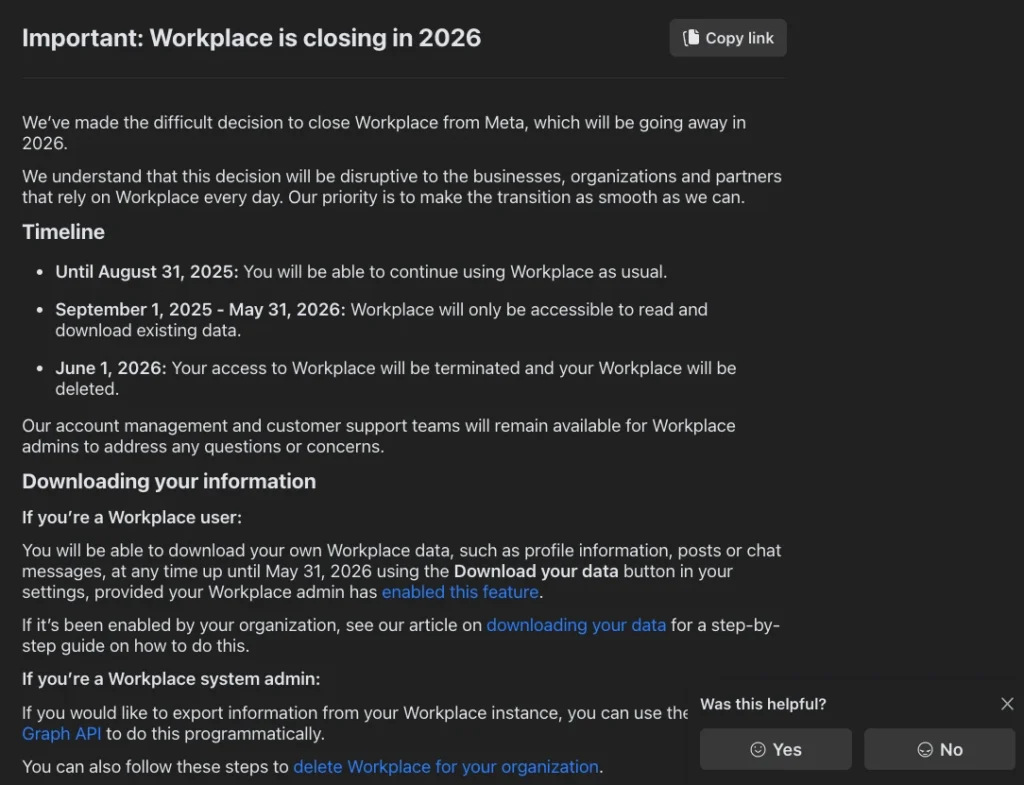This screenshot has height=785, width=1024.
Task: Click the Copy link button
Action: [728, 38]
